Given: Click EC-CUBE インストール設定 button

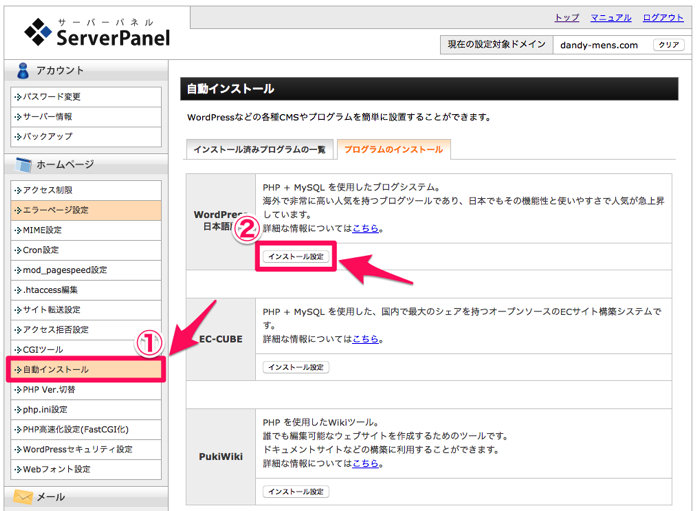Looking at the screenshot, I should click(296, 367).
